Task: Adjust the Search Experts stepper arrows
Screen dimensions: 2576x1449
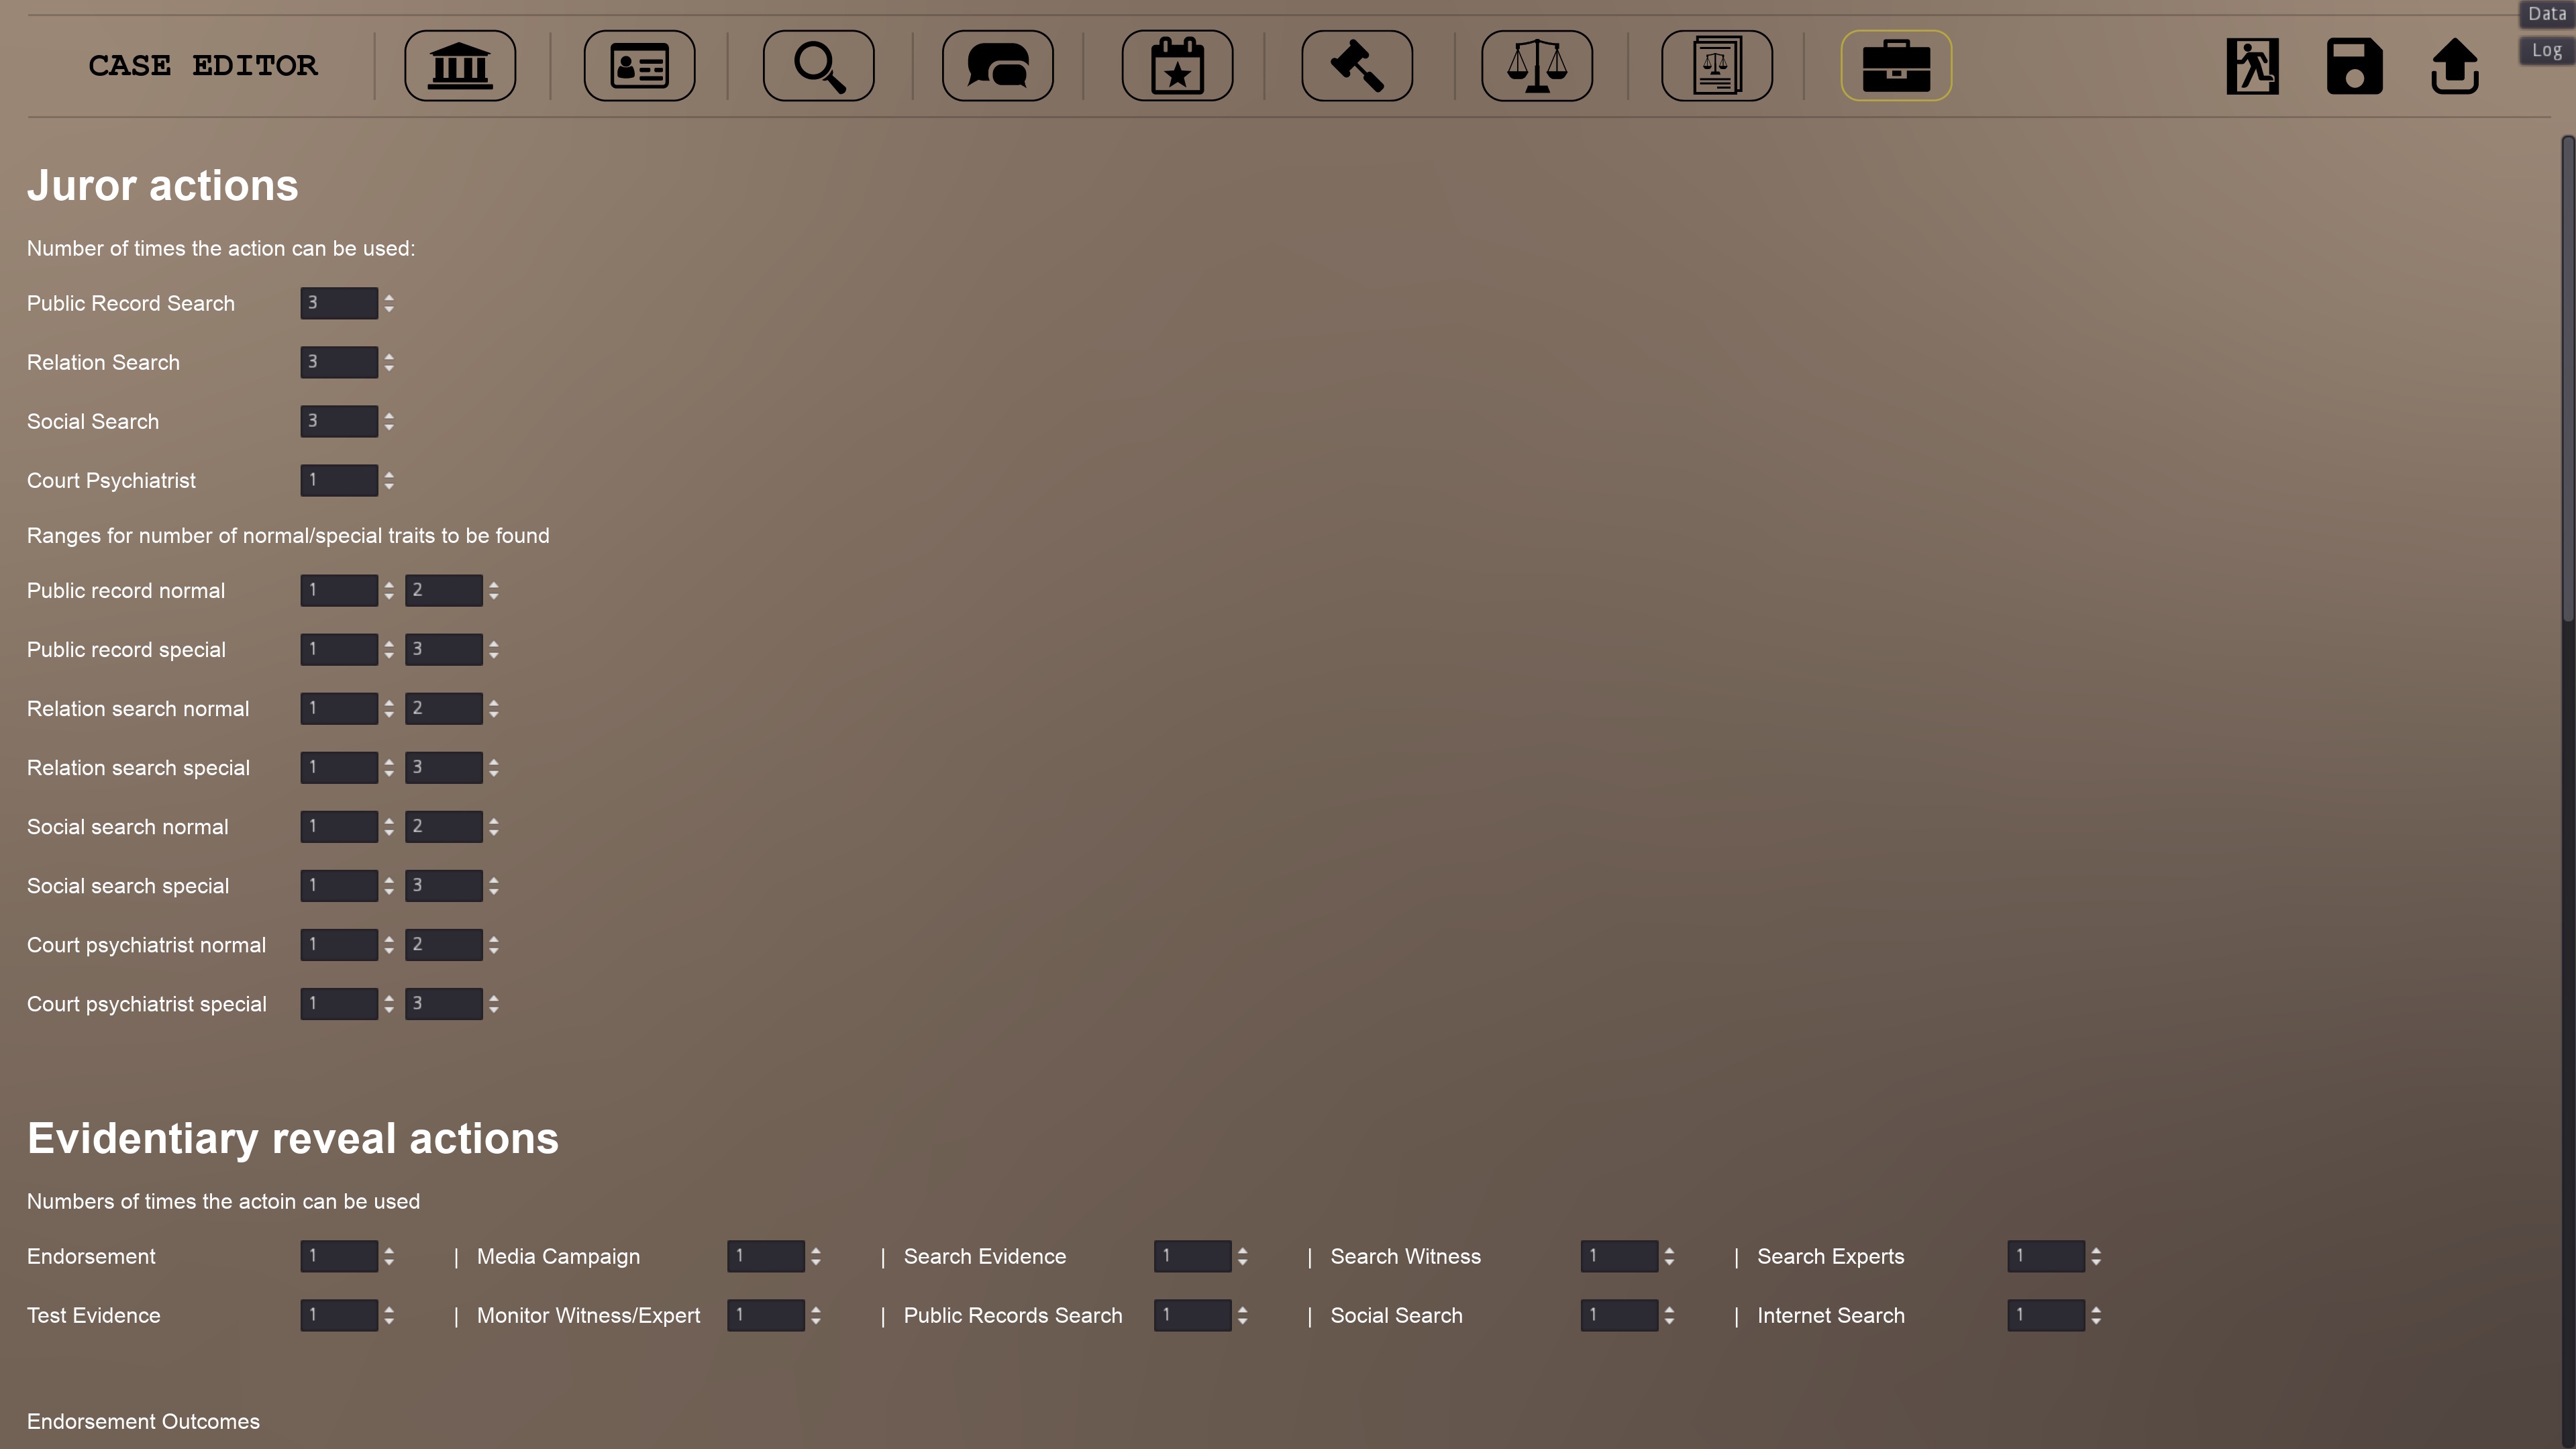Action: point(2097,1256)
